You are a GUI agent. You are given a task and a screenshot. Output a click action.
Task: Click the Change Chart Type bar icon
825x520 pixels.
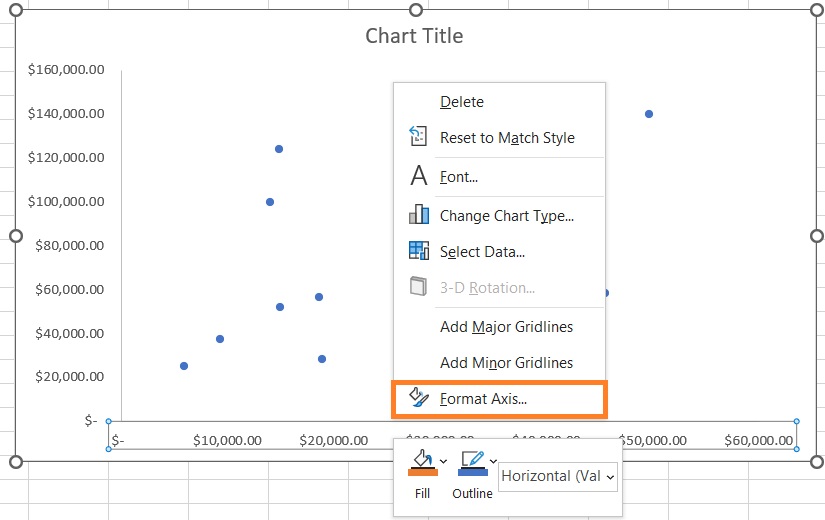419,214
